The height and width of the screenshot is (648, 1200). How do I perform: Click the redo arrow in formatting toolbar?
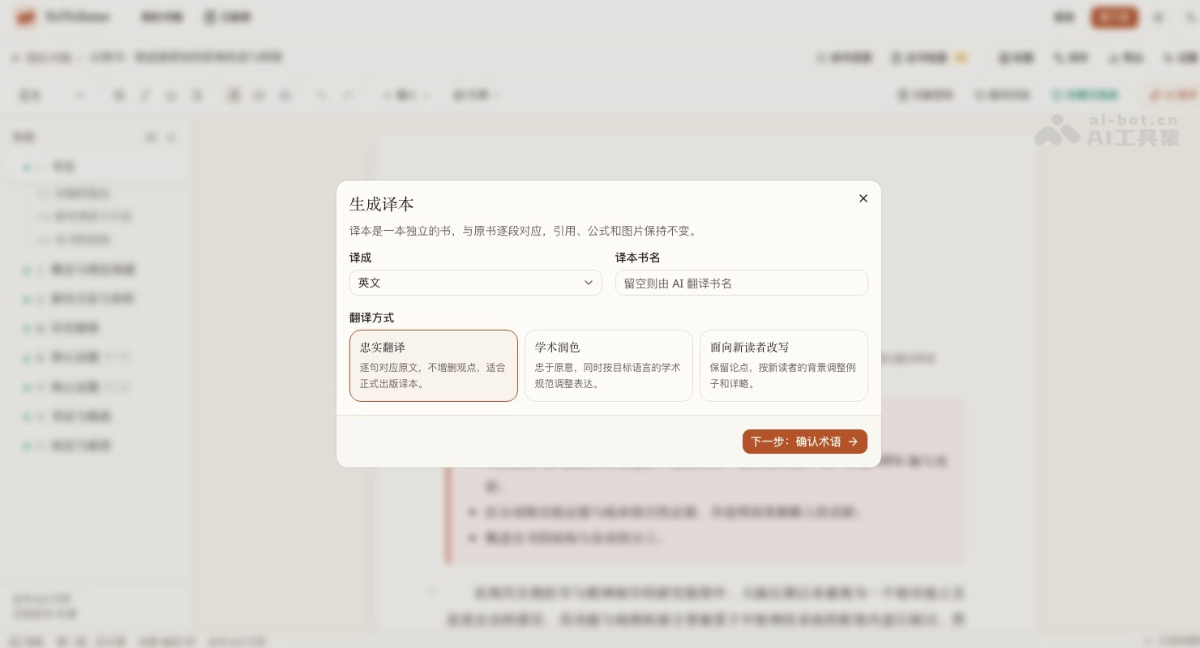[347, 96]
